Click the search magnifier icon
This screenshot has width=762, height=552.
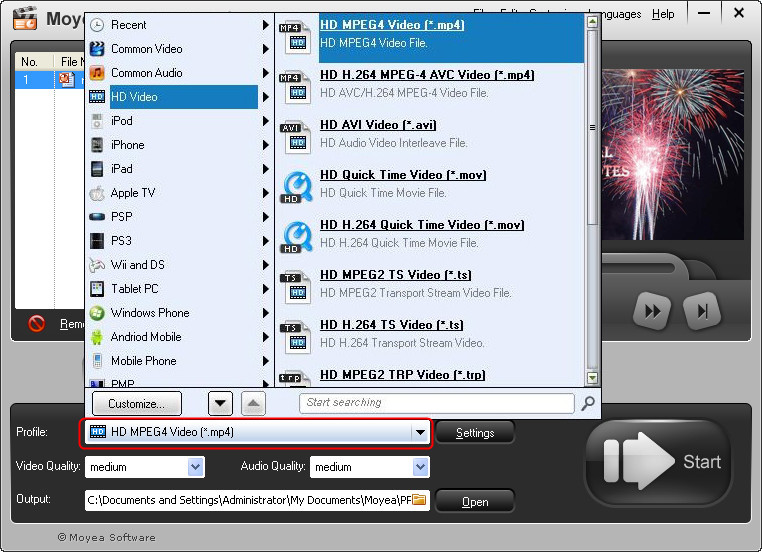588,403
